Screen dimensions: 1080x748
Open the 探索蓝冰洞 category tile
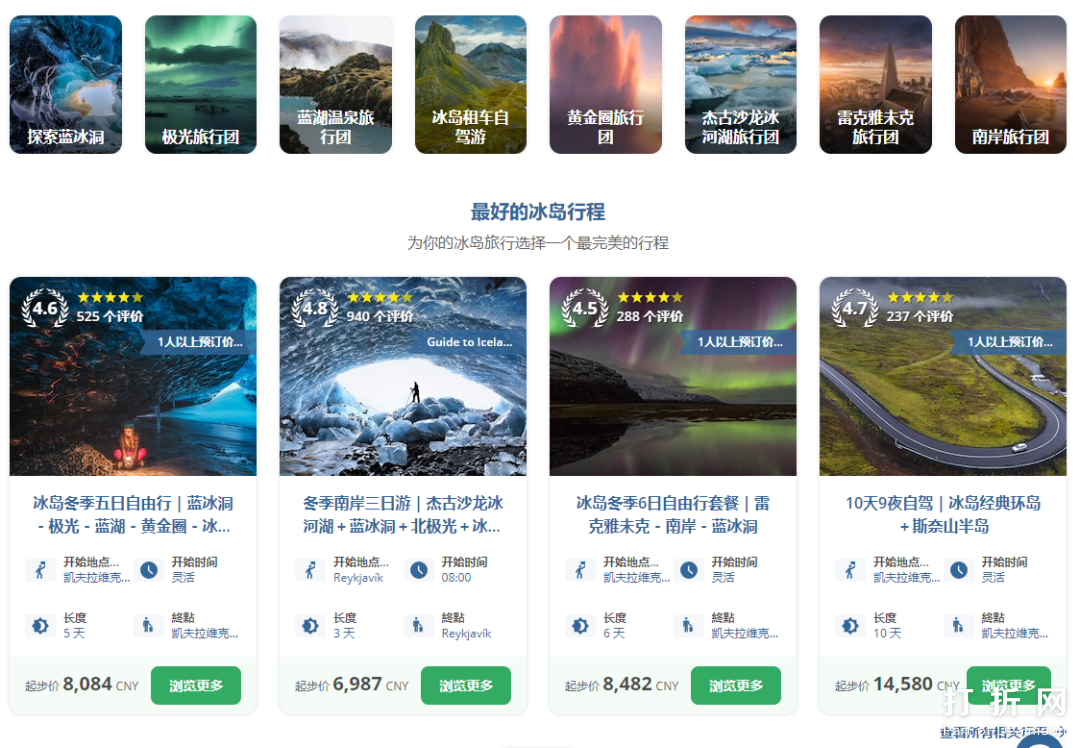pos(65,84)
